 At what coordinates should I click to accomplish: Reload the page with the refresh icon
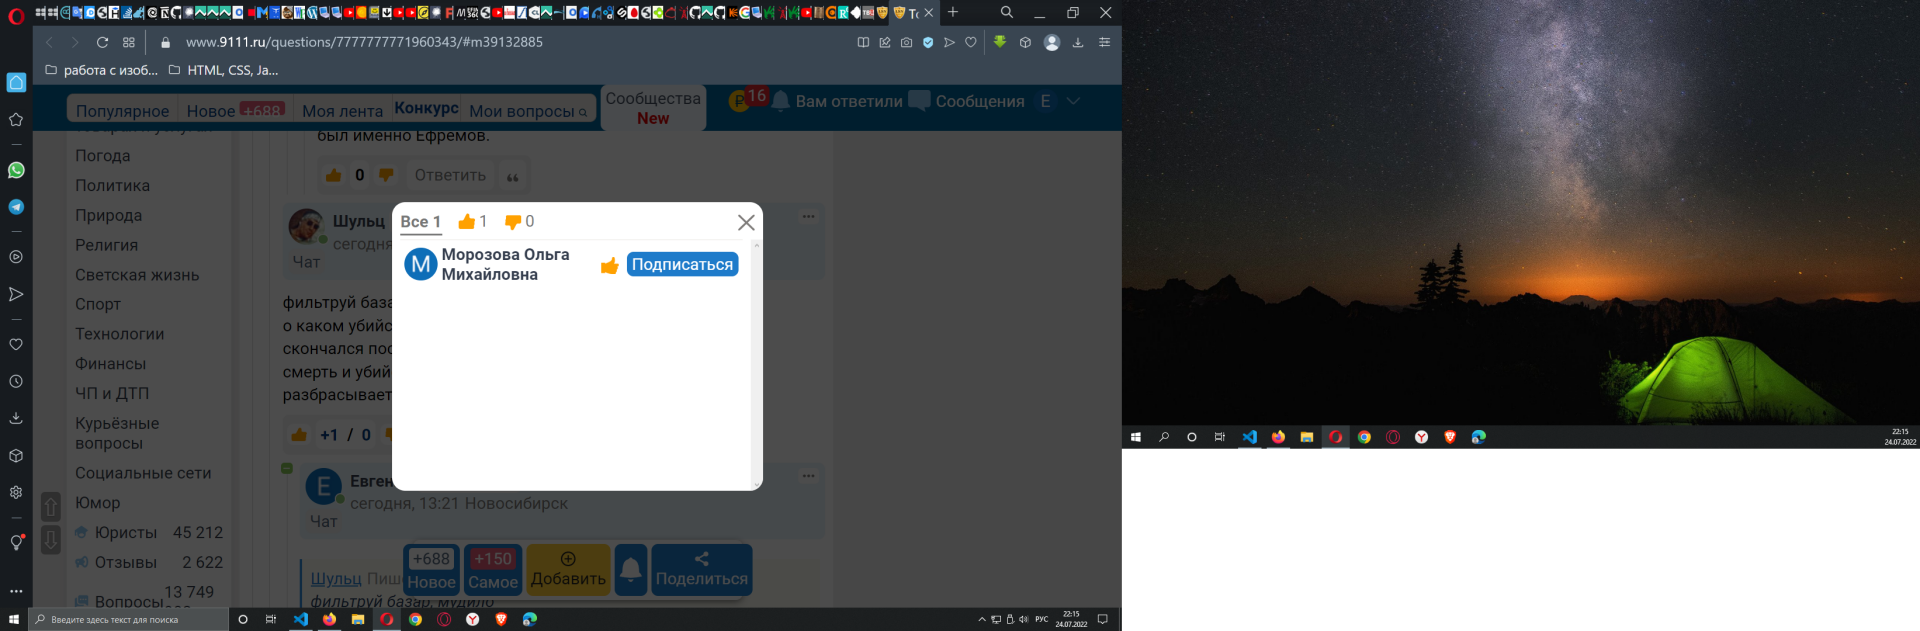click(x=102, y=42)
